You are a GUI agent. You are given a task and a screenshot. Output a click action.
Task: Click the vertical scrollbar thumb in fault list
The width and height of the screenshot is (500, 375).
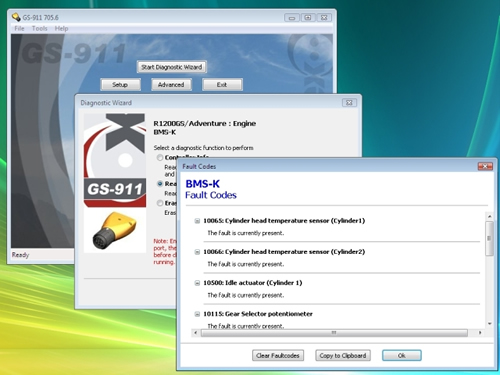tap(489, 238)
